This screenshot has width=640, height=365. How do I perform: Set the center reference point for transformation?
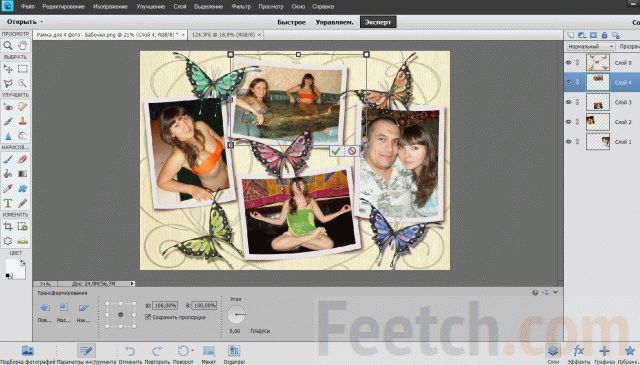(120, 315)
